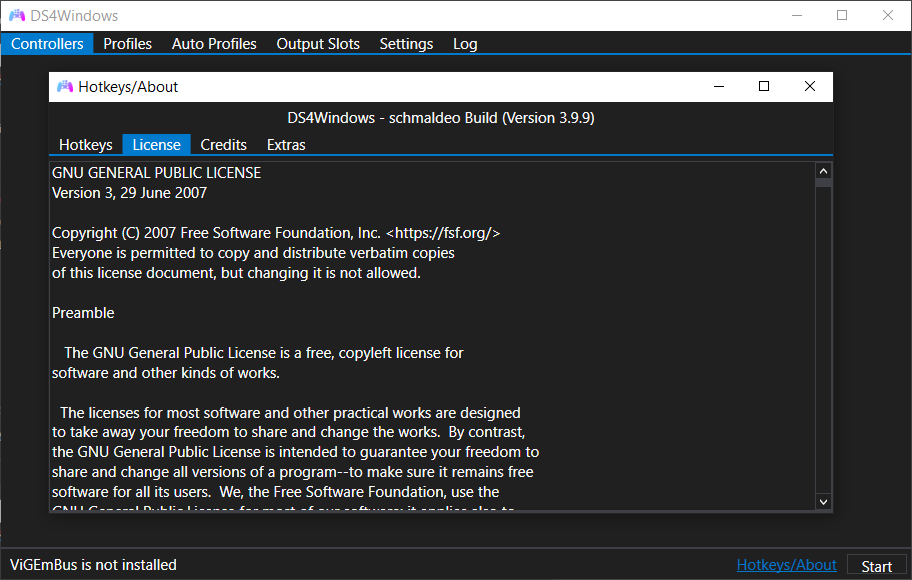The height and width of the screenshot is (580, 912).
Task: Click the license scrollbar thumb
Action: click(823, 182)
